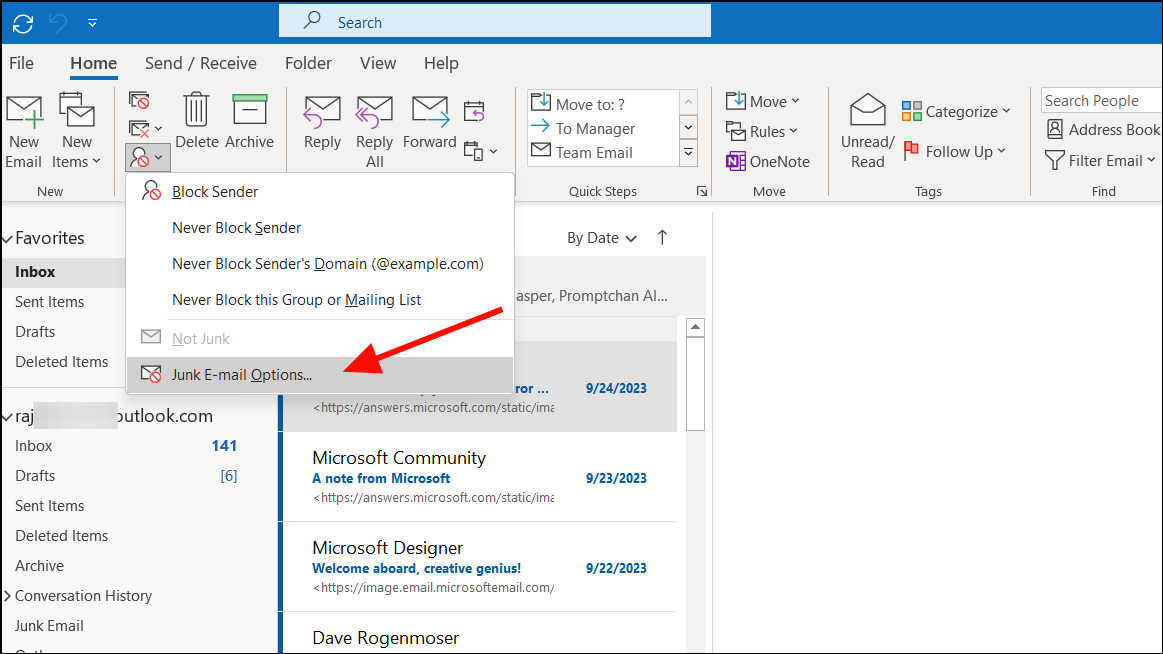
Task: Click the Undo arrow in title bar
Action: (58, 23)
